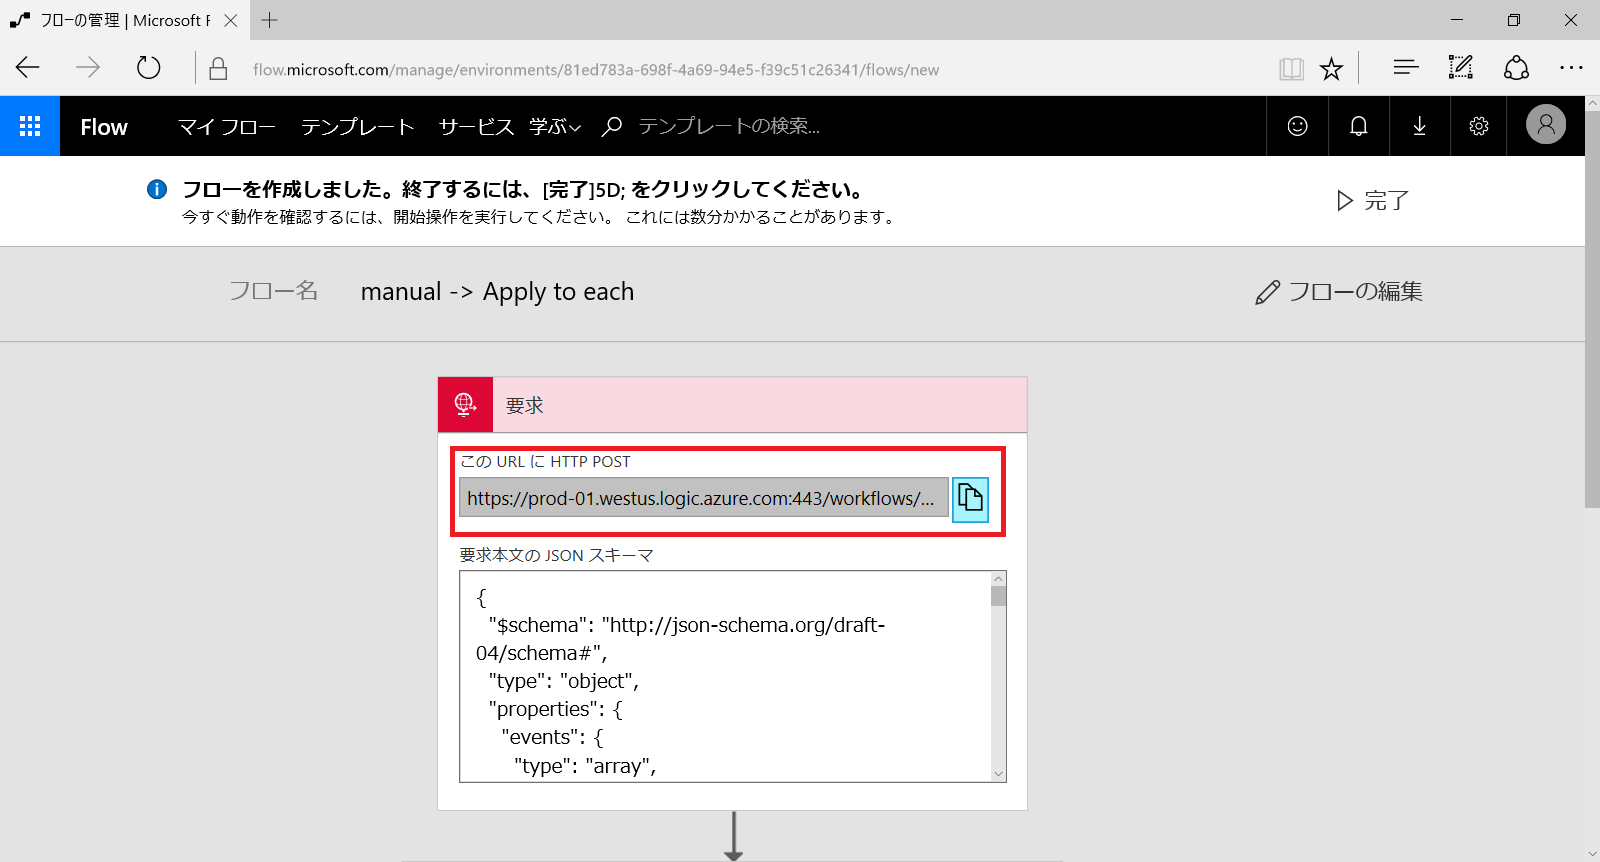Screen dimensions: 1600x862
Task: Go back with the browser back arrow
Action: click(28, 68)
